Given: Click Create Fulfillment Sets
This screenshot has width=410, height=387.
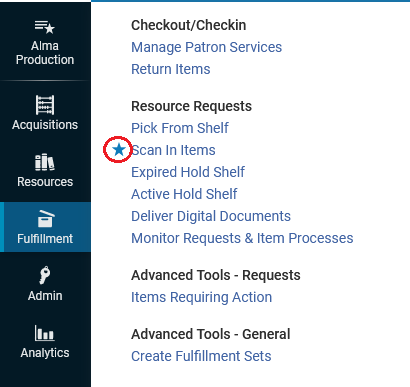Looking at the screenshot, I should [201, 356].
